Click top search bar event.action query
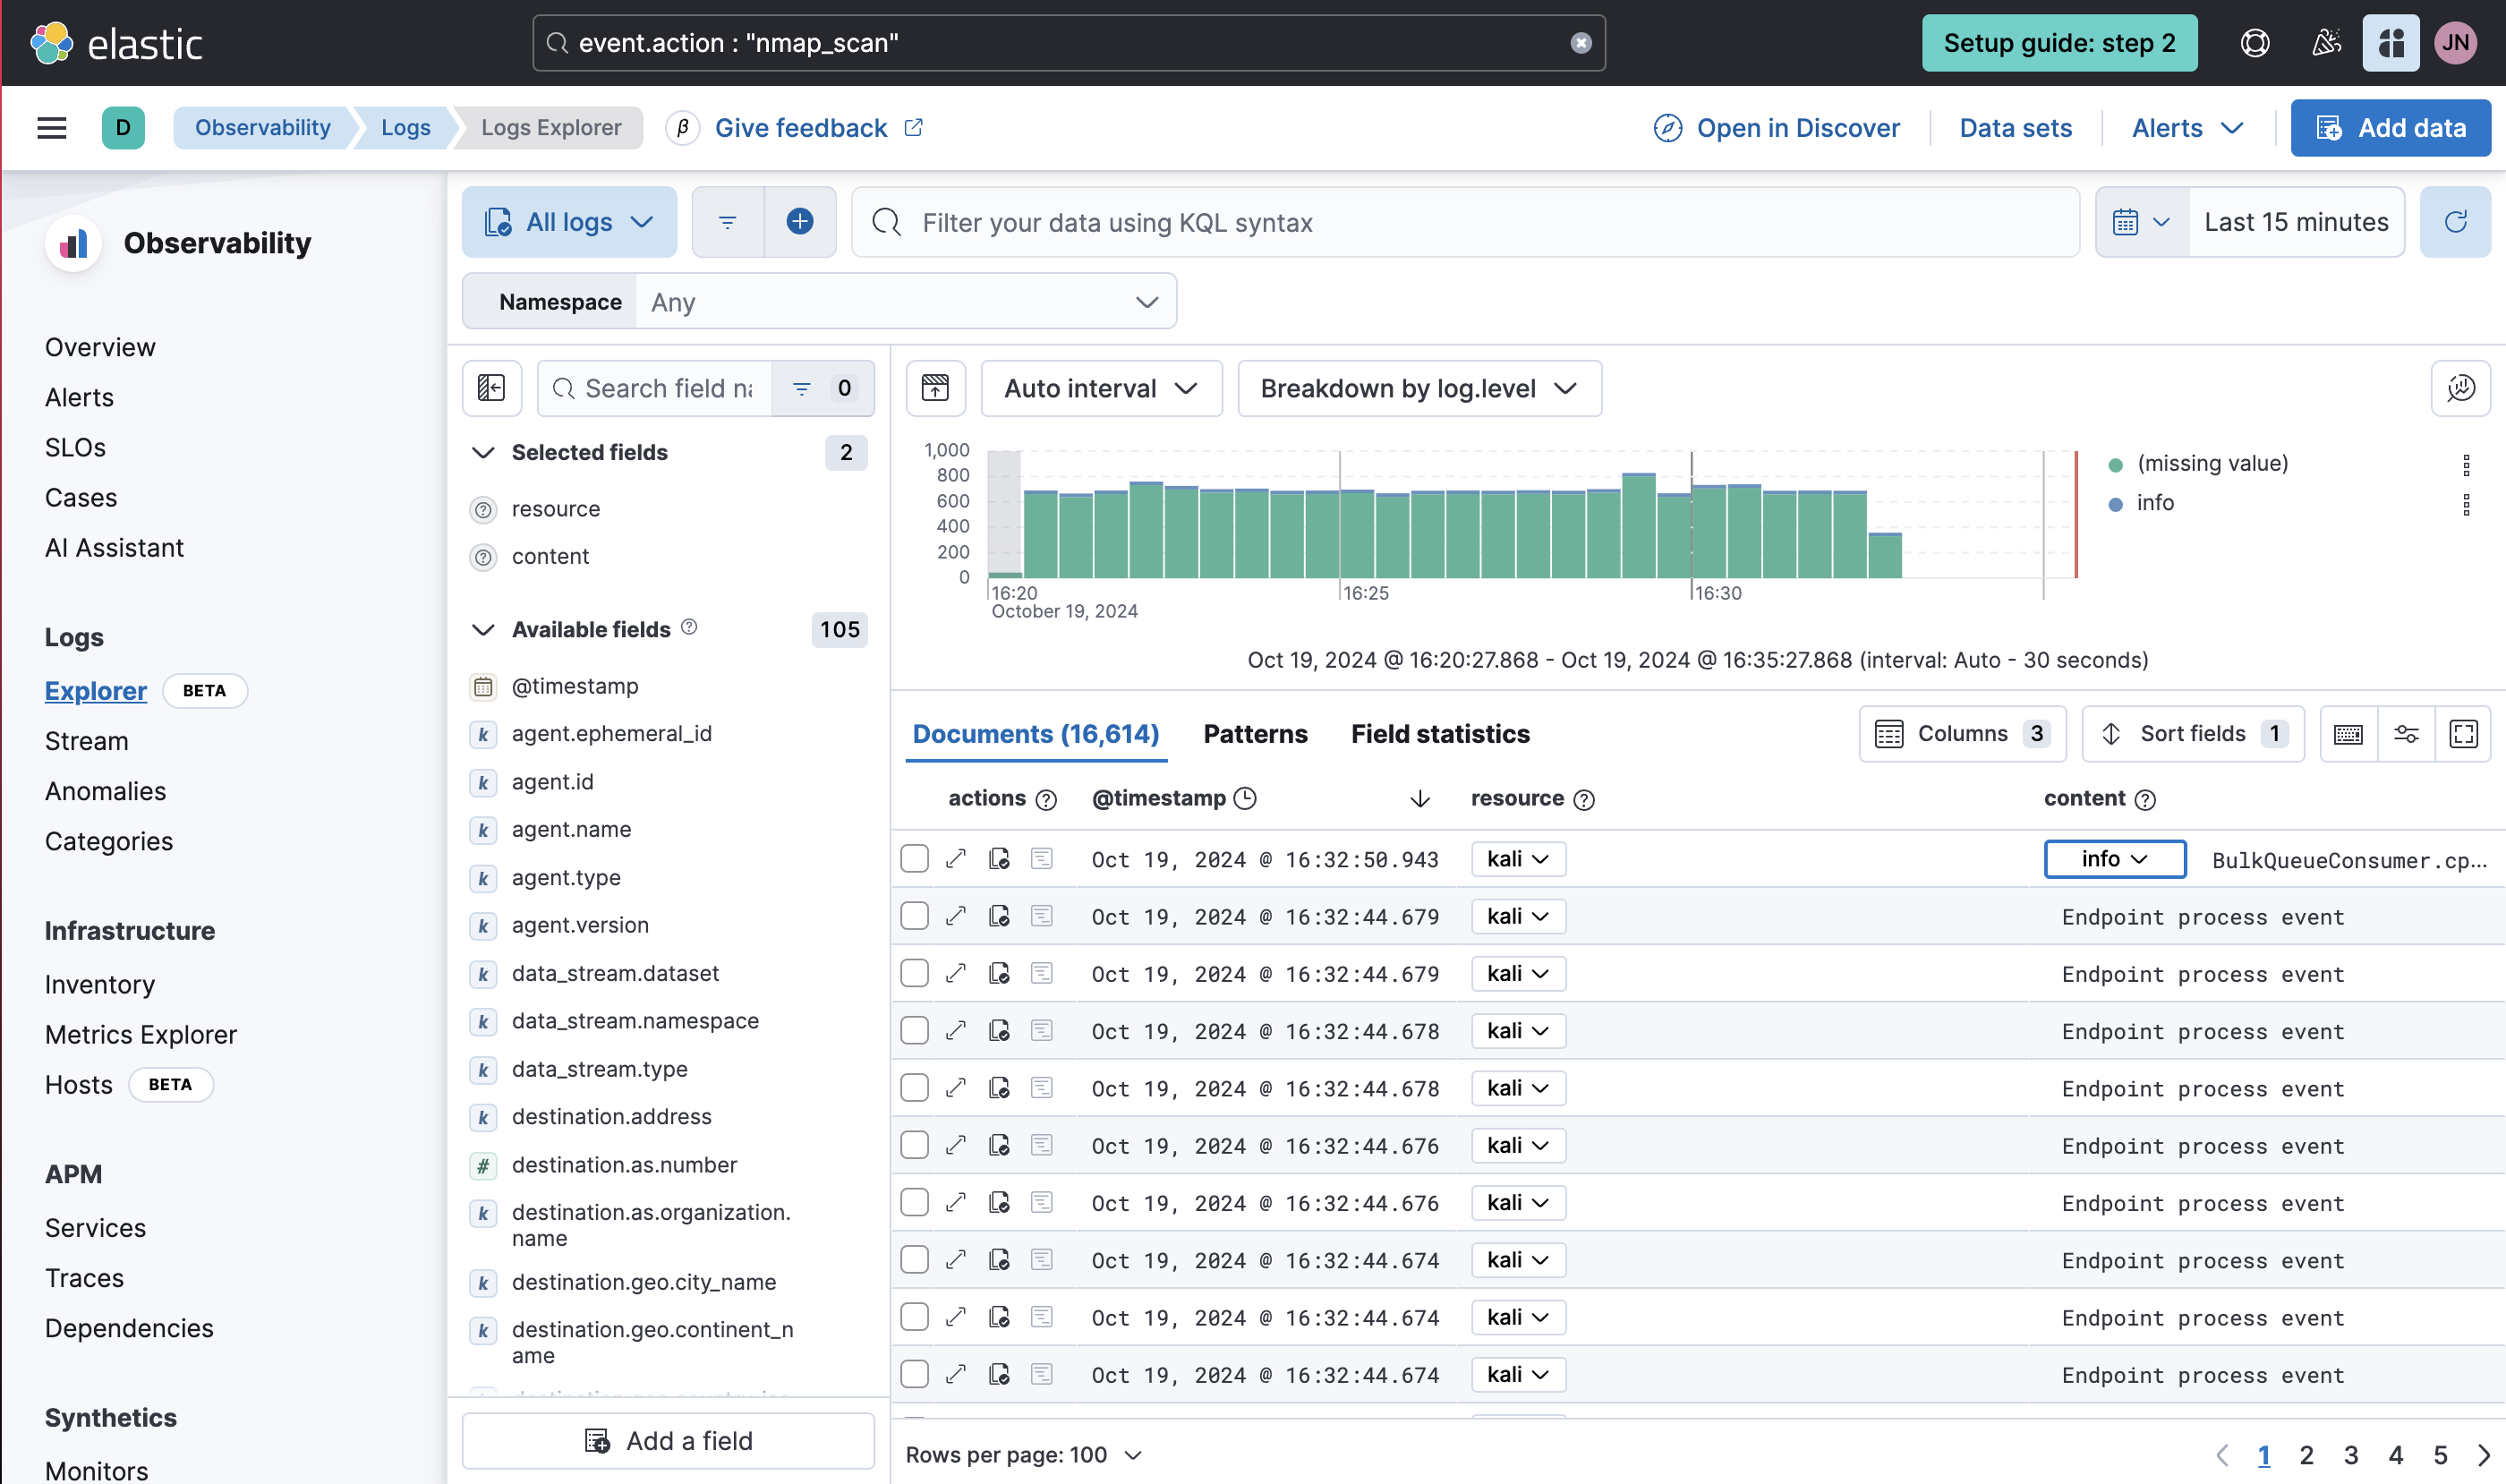Screen dimensions: 2506x1484 1069,43
